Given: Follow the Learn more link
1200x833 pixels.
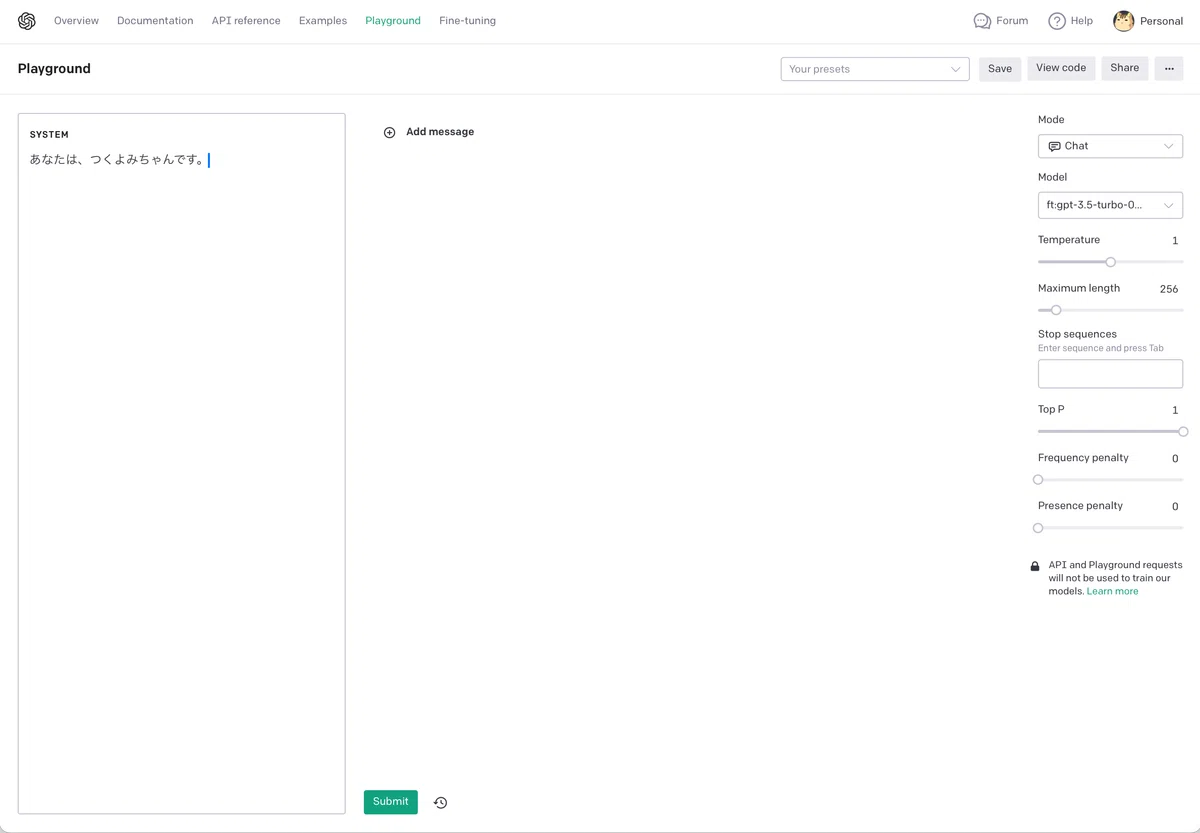Looking at the screenshot, I should point(1112,591).
